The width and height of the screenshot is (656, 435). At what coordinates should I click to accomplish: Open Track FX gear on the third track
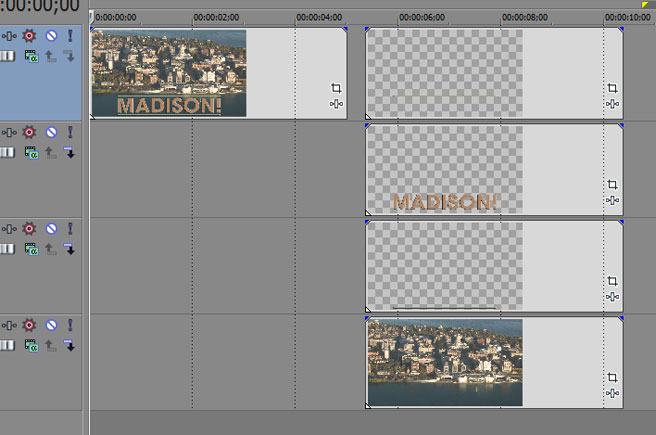pyautogui.click(x=29, y=228)
